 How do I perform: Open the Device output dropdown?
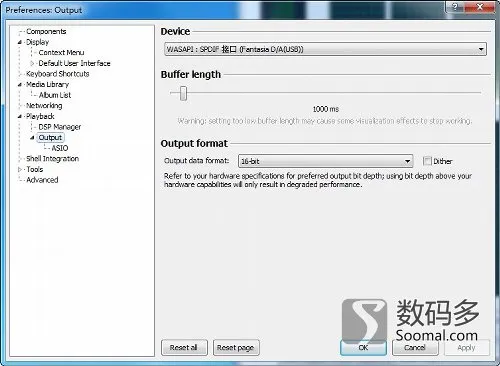(x=325, y=49)
